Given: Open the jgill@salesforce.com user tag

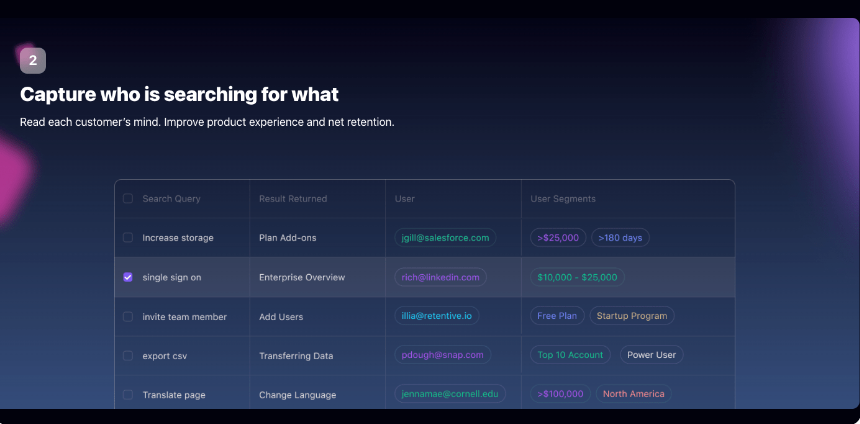Looking at the screenshot, I should (445, 238).
